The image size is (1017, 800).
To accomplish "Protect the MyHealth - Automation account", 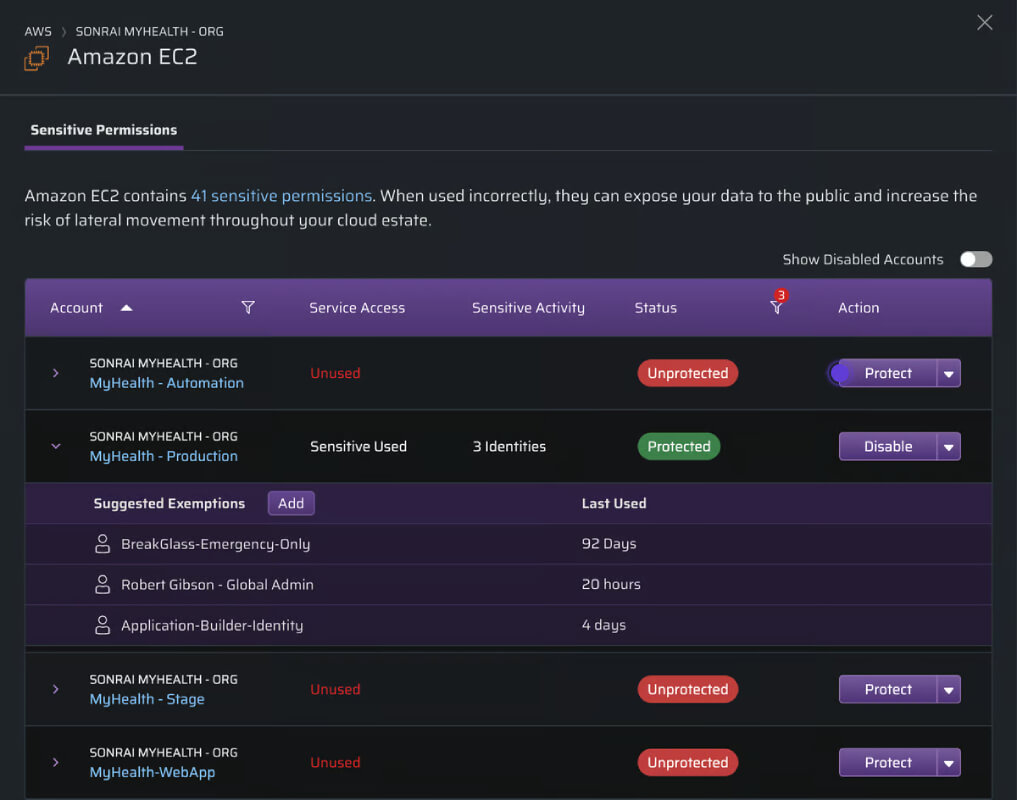I will (x=887, y=374).
